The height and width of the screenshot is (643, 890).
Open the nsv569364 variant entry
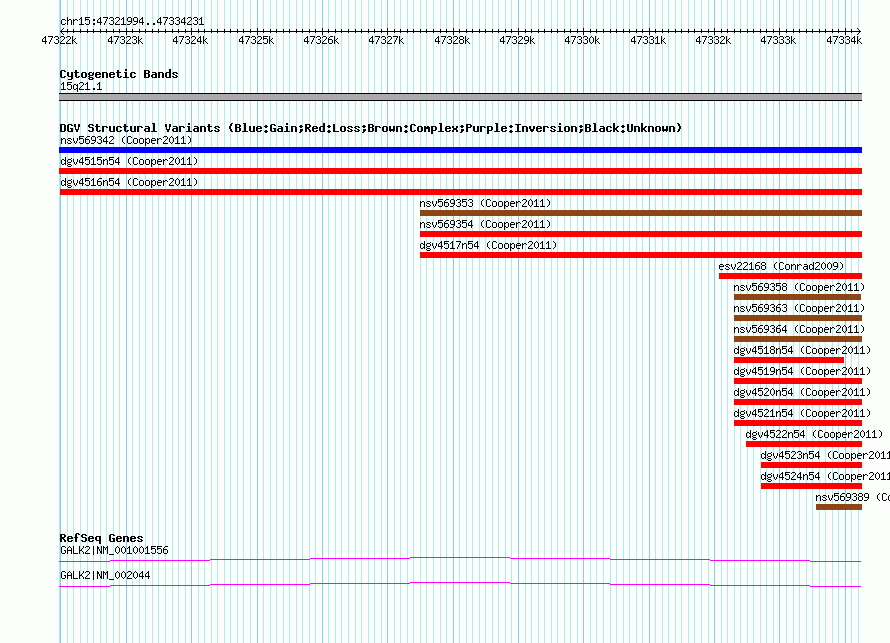[798, 329]
